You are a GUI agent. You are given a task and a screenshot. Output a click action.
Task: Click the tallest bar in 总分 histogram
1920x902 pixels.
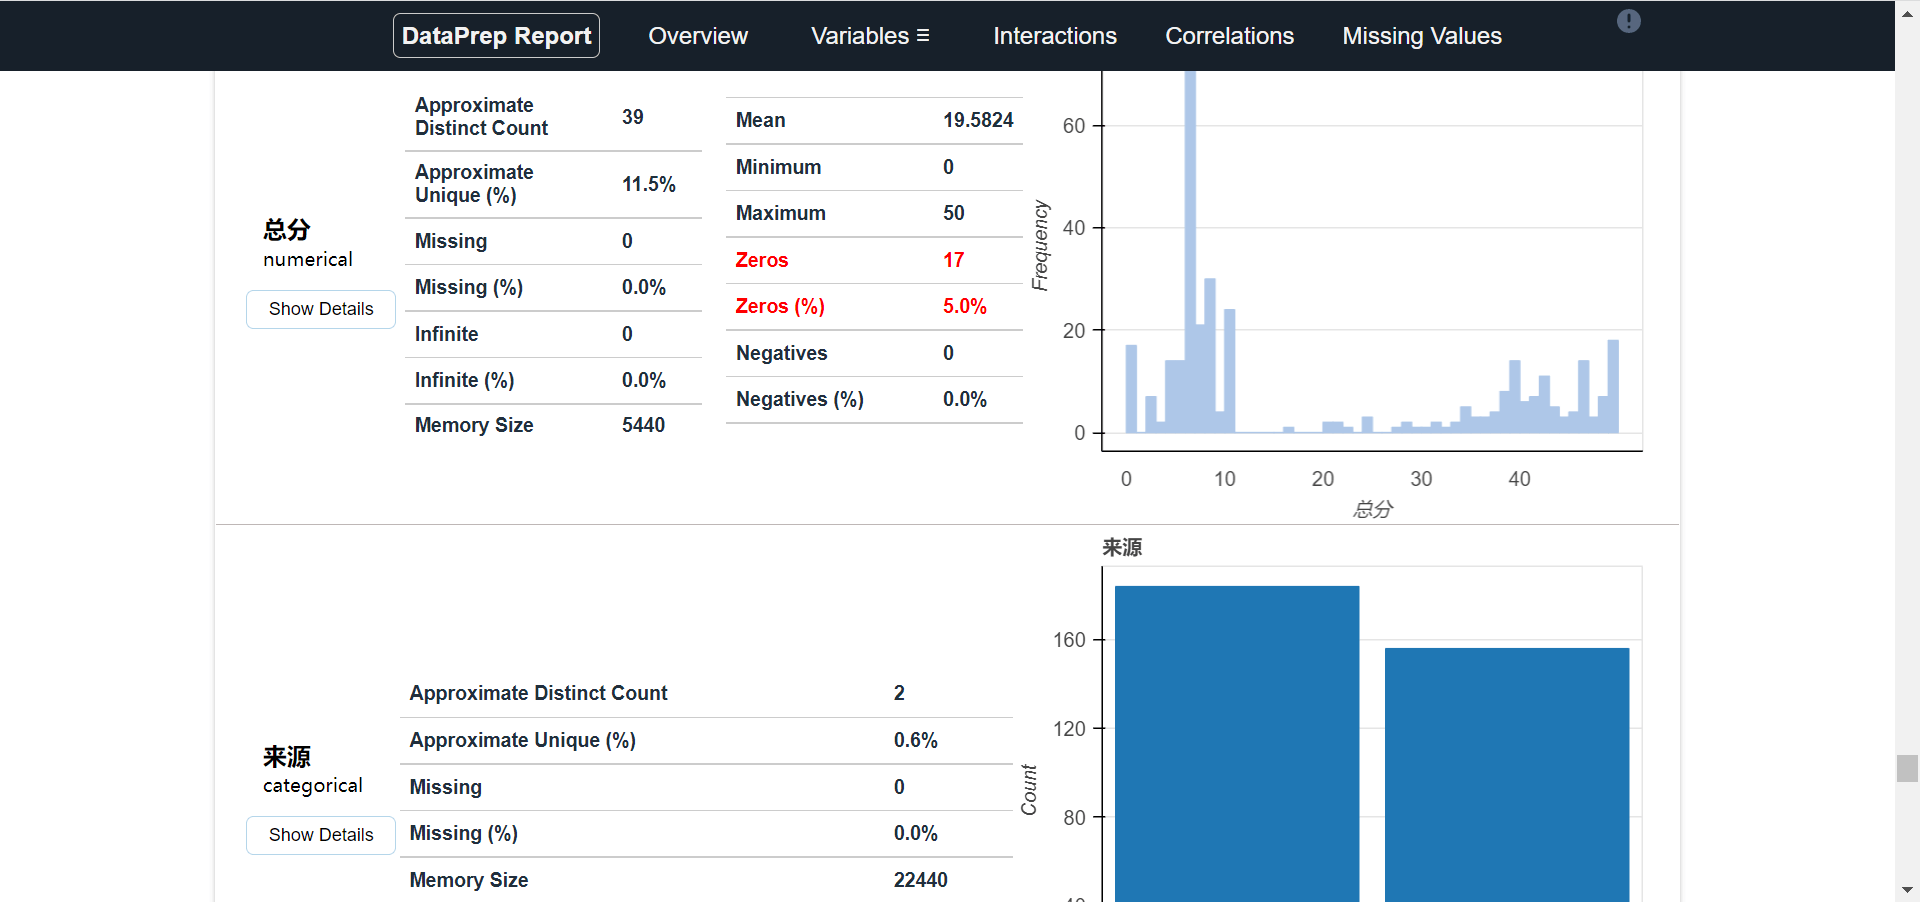point(1190,250)
